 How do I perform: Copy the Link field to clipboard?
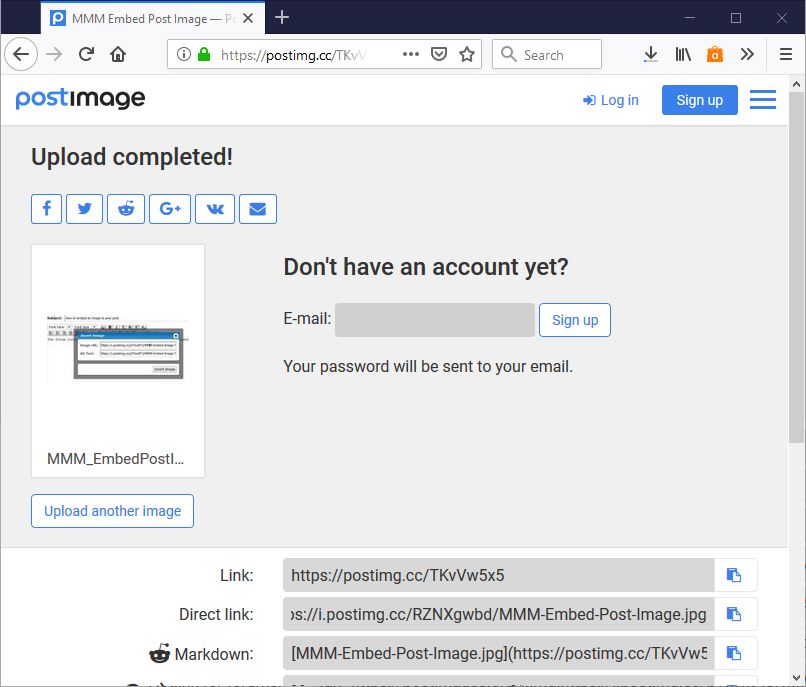coord(735,575)
